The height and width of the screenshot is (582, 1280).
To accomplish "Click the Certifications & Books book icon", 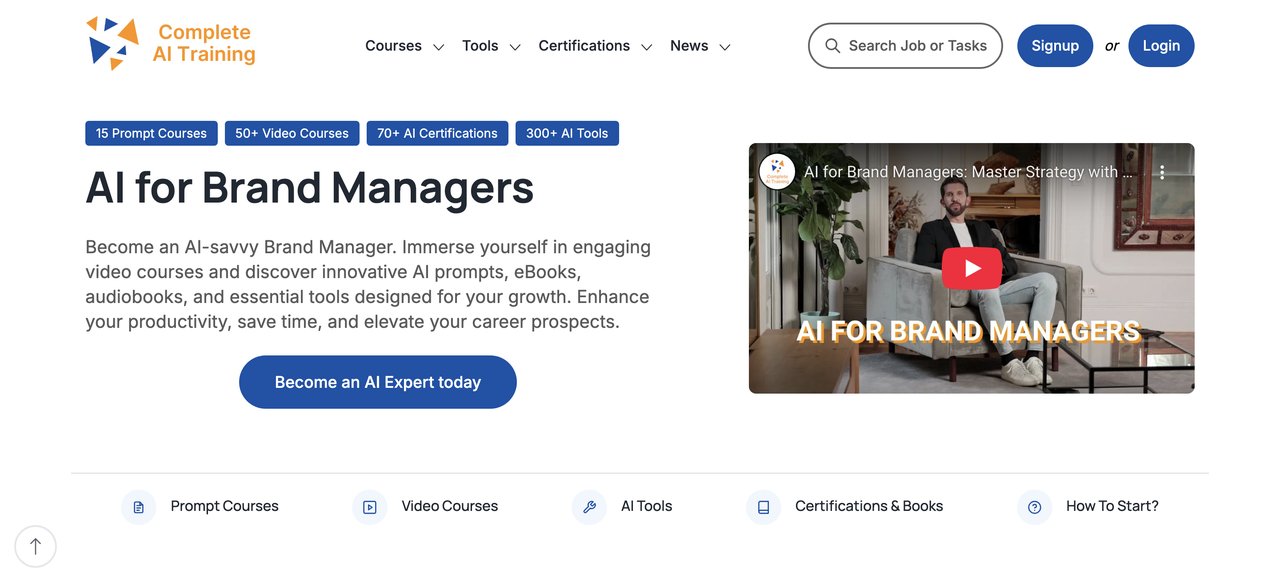I will coord(763,507).
